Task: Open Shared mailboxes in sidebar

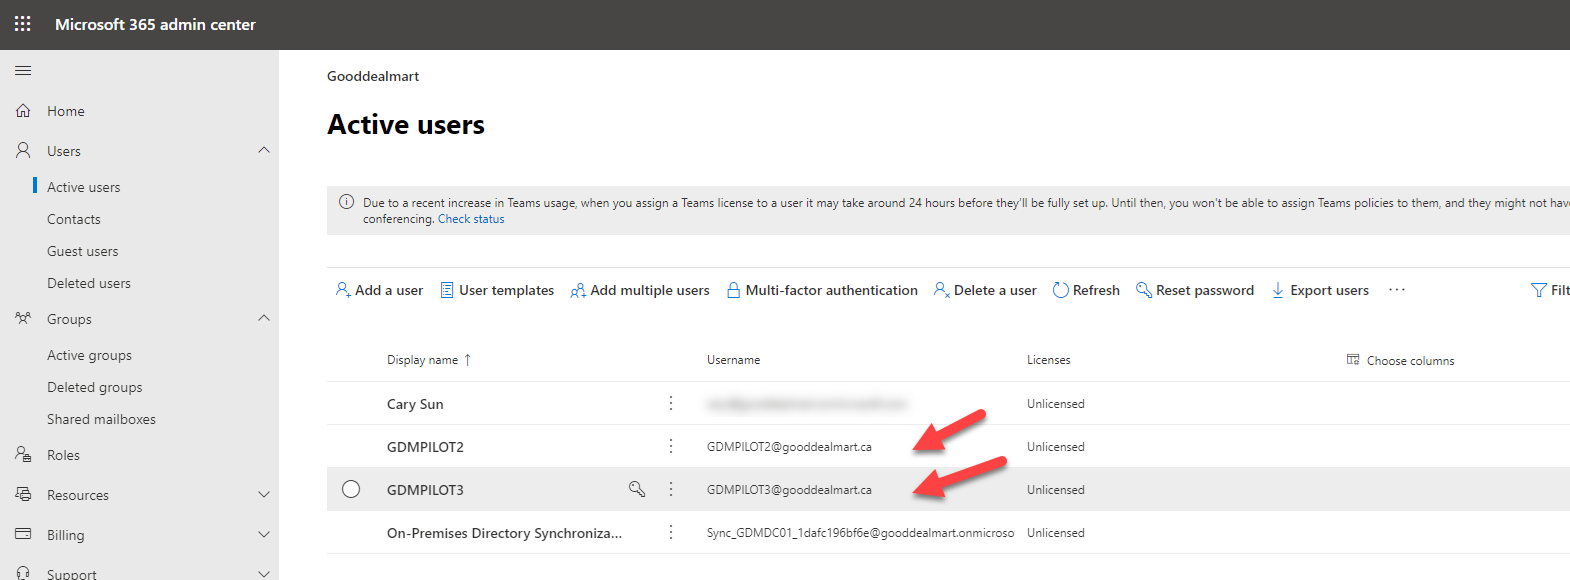Action: coord(101,419)
